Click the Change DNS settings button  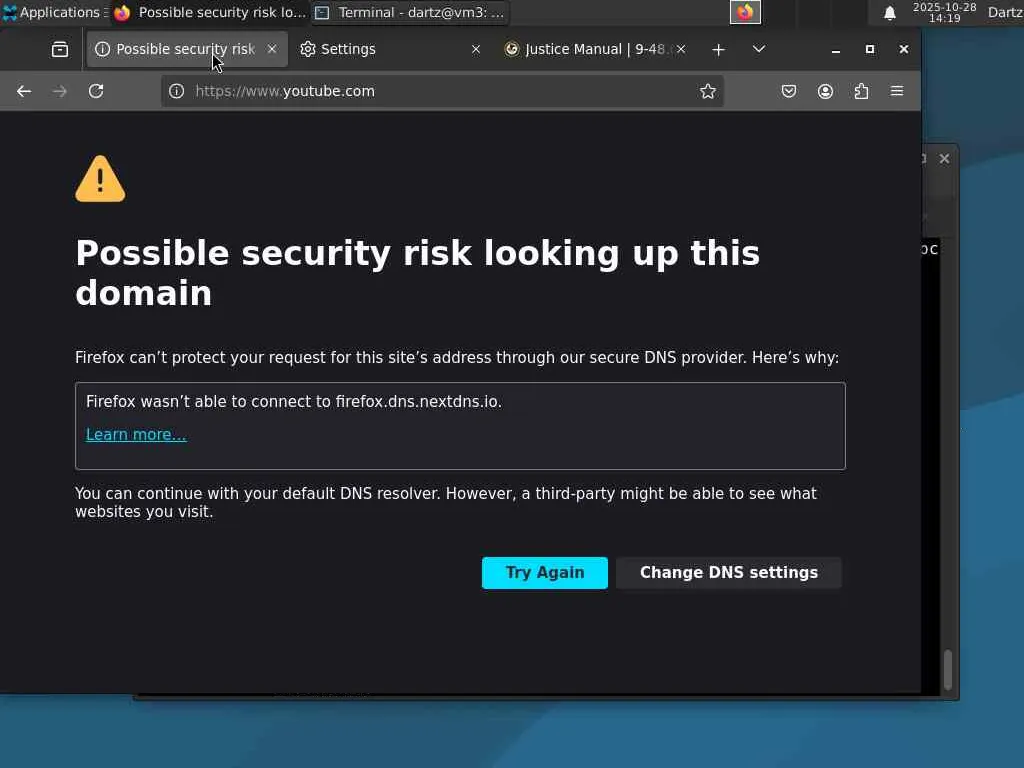tap(728, 573)
